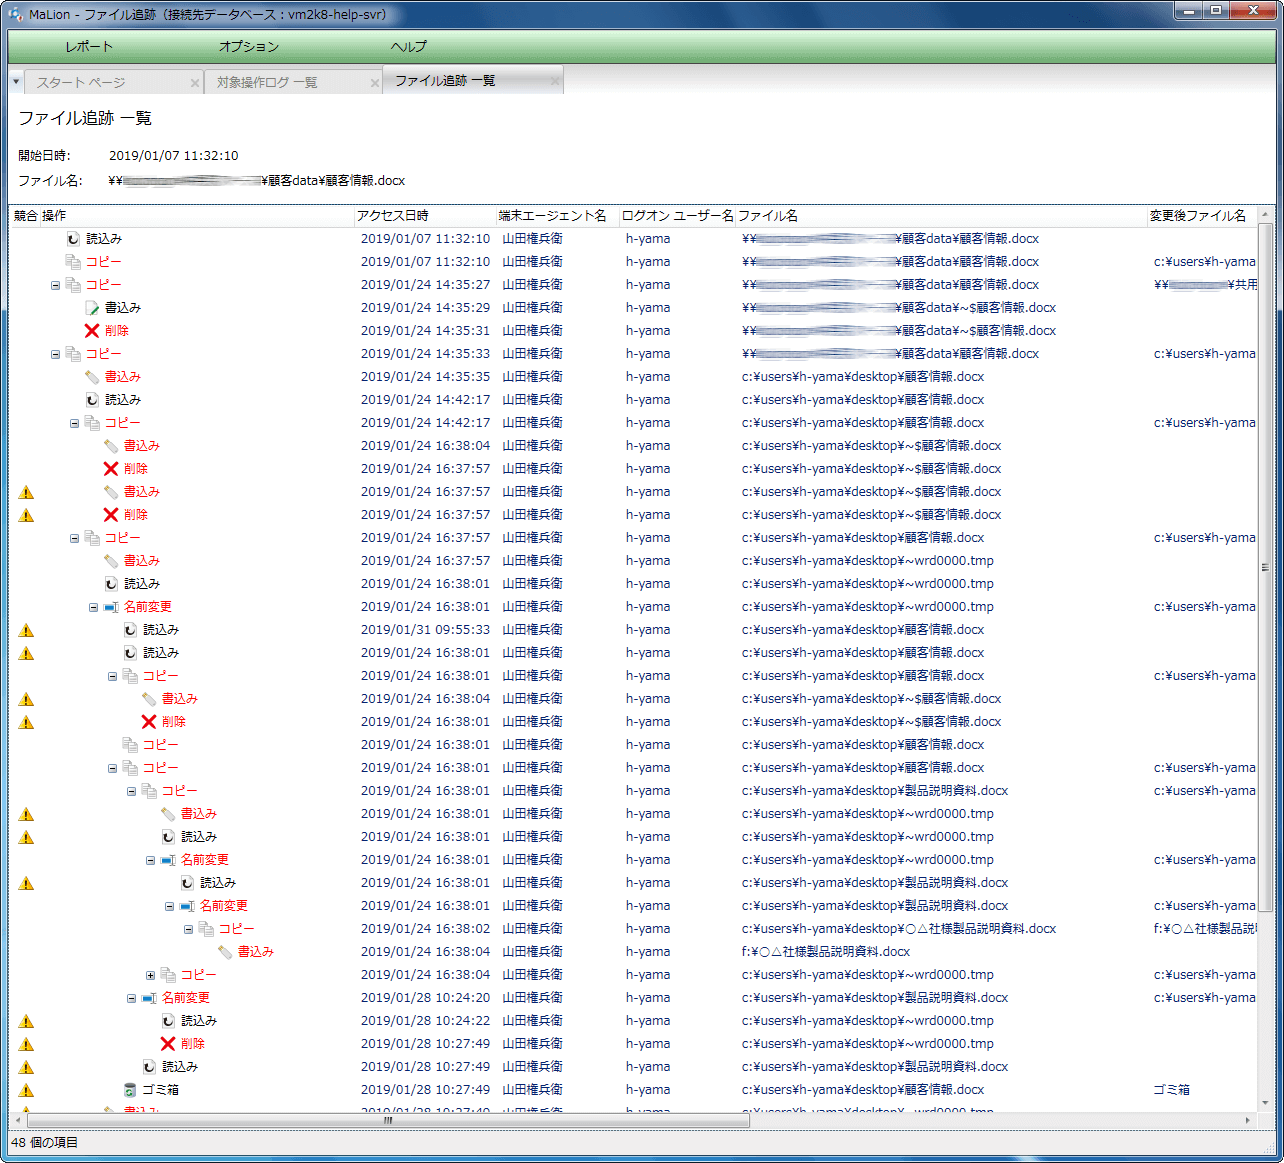Screen dimensions: 1284x1163
Task: Collapse the コピー node at 14:35:27
Action: point(55,285)
